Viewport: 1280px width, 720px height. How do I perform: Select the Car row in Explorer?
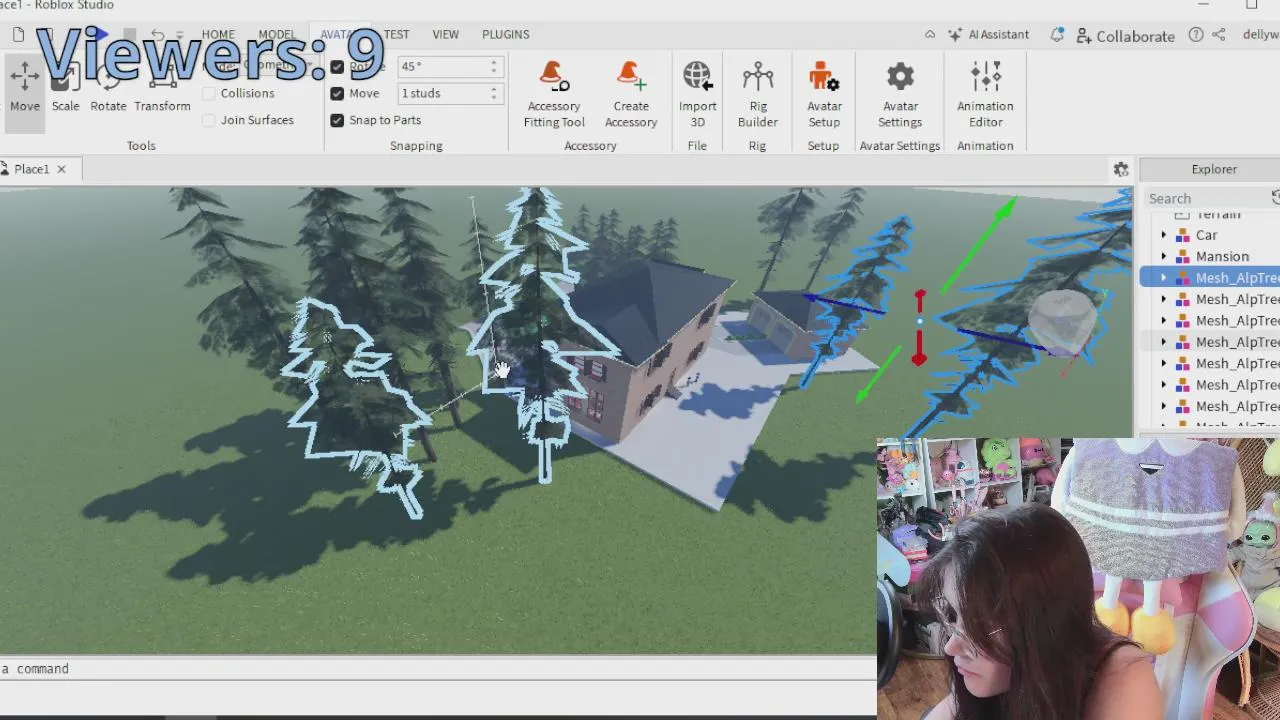point(1210,235)
